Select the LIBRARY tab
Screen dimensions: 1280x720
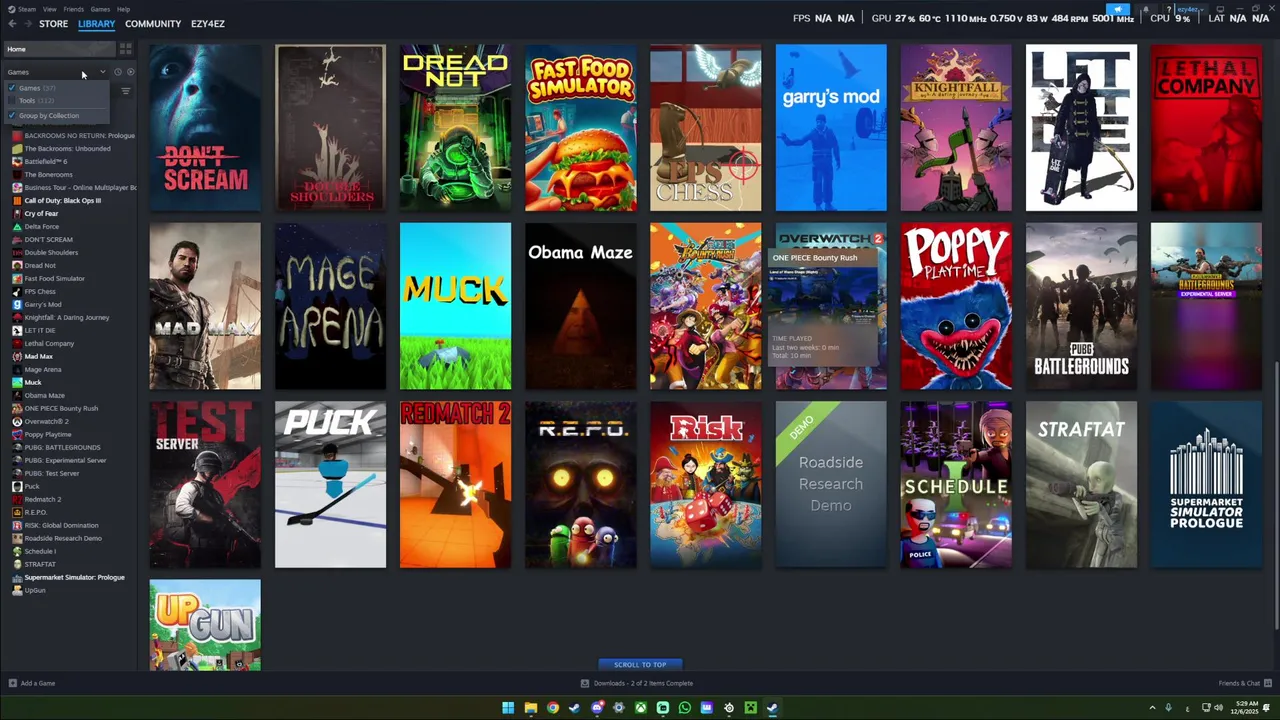click(x=97, y=23)
